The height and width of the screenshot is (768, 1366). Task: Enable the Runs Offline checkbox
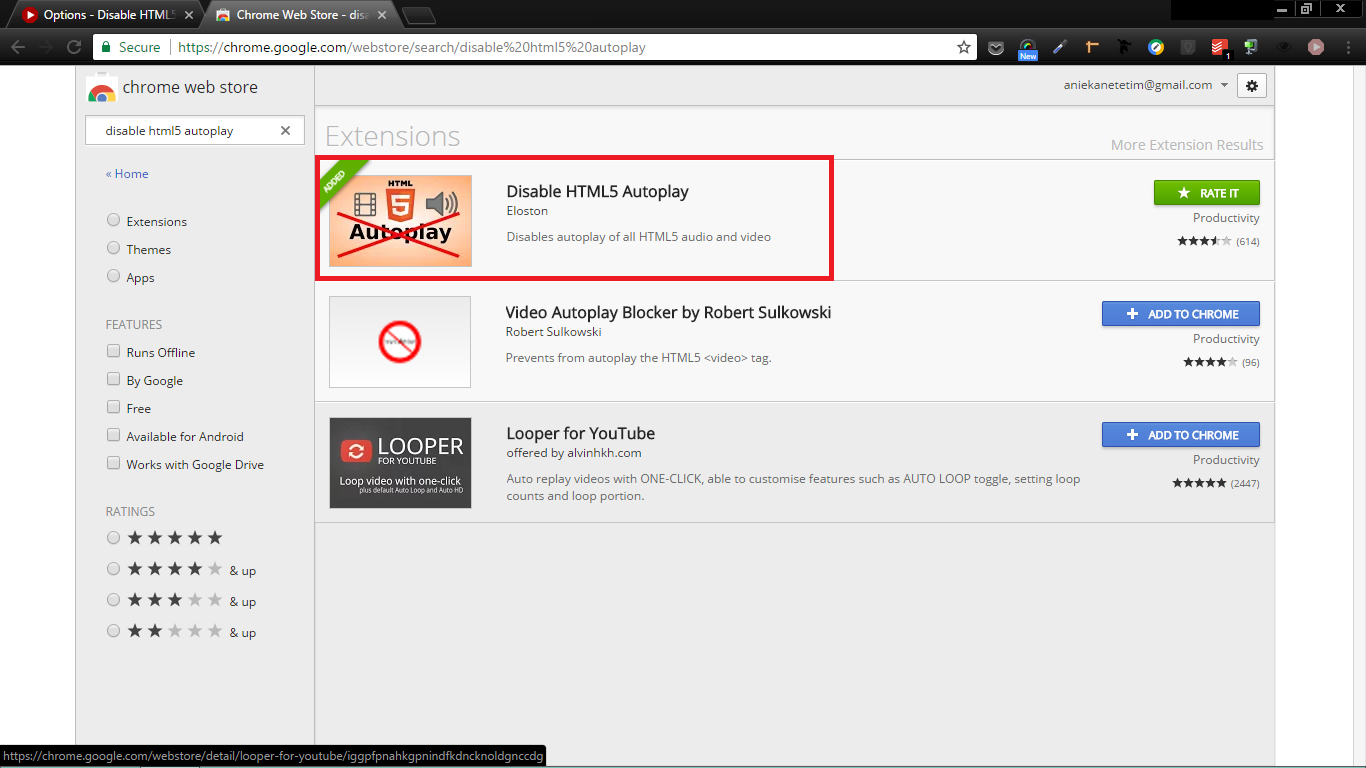pyautogui.click(x=113, y=351)
